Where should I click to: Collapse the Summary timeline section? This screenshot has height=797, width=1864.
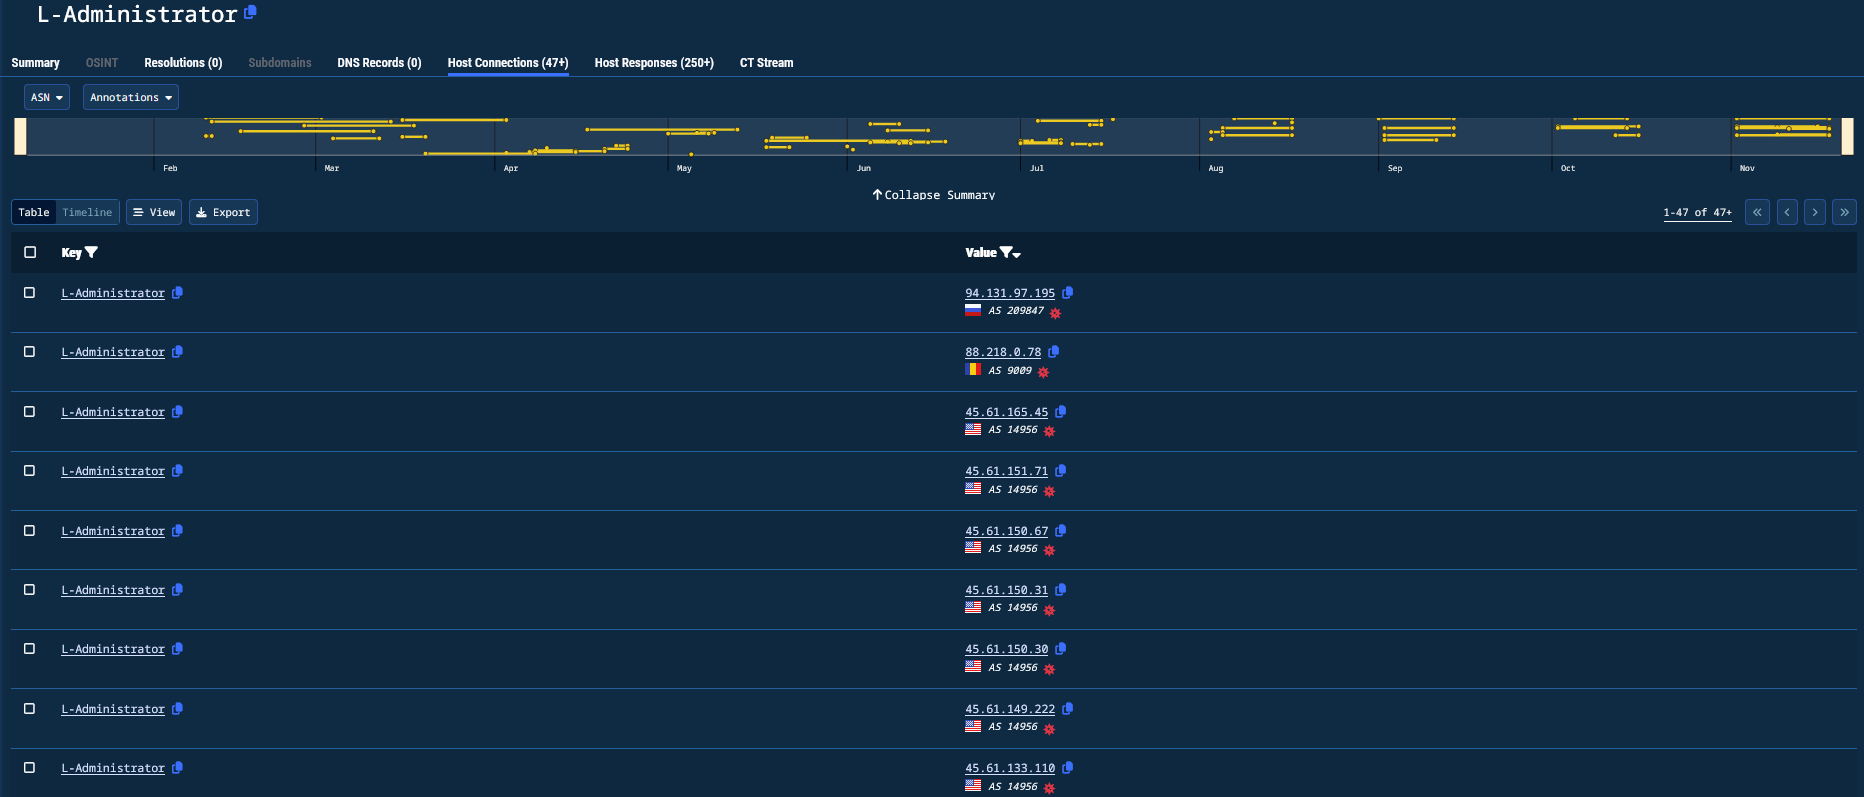pyautogui.click(x=933, y=195)
